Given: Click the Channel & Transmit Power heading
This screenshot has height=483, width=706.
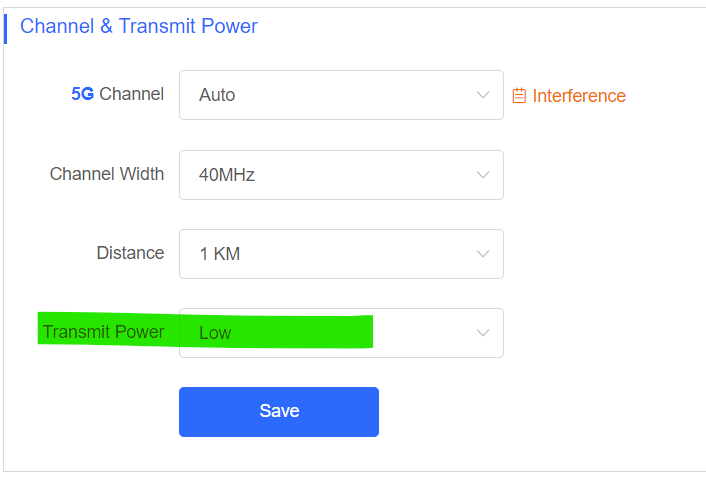Looking at the screenshot, I should coord(139,26).
